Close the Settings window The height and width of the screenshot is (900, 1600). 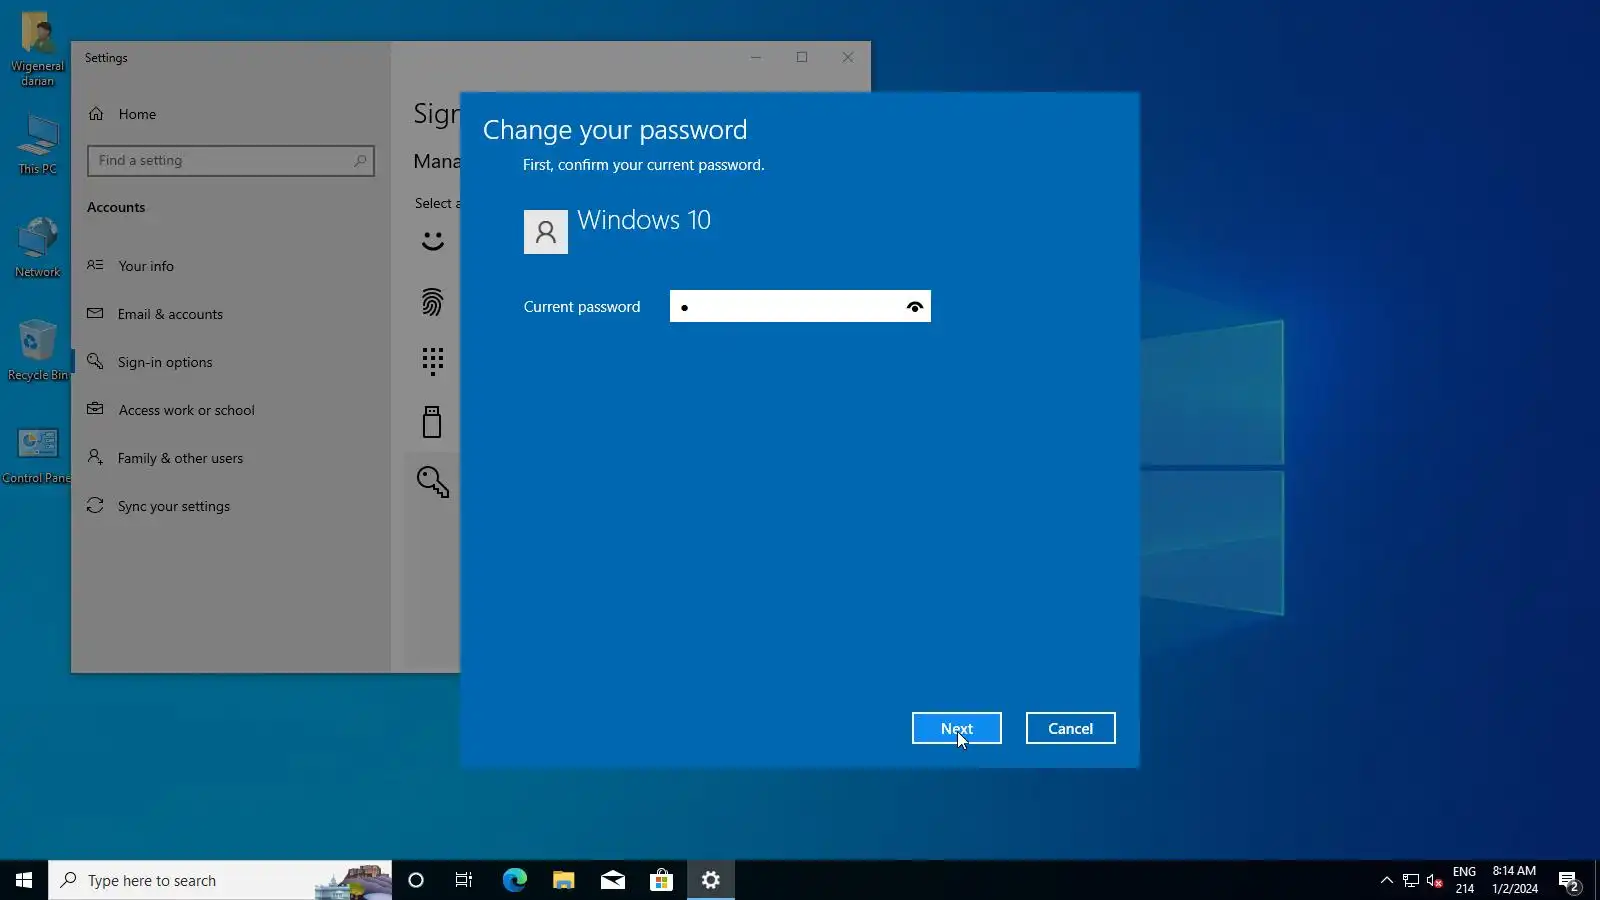[x=848, y=57]
